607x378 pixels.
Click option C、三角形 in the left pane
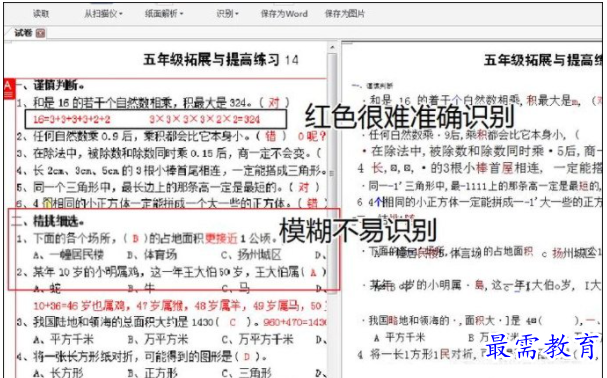(246, 373)
